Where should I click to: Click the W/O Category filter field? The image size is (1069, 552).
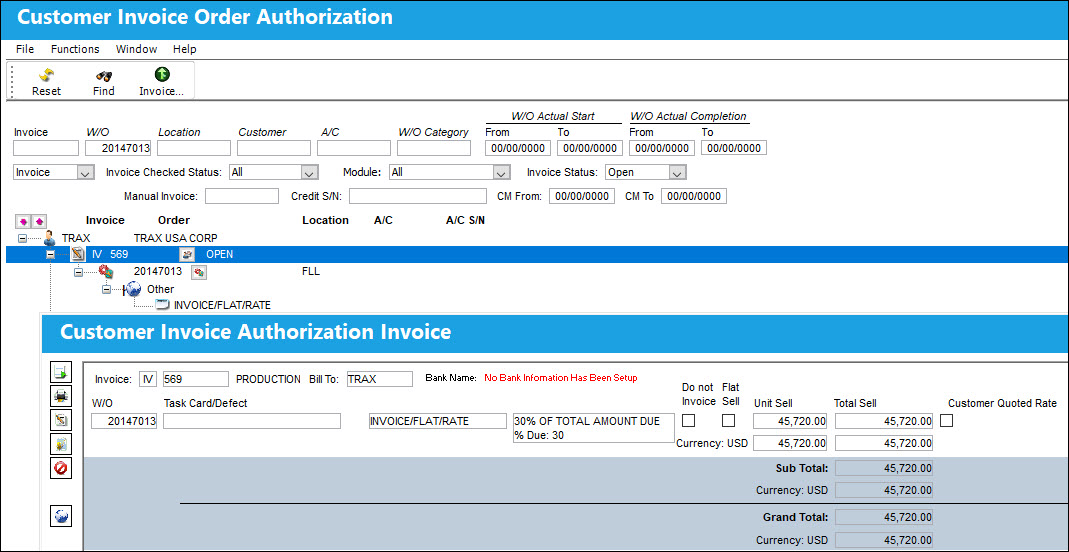[x=434, y=148]
